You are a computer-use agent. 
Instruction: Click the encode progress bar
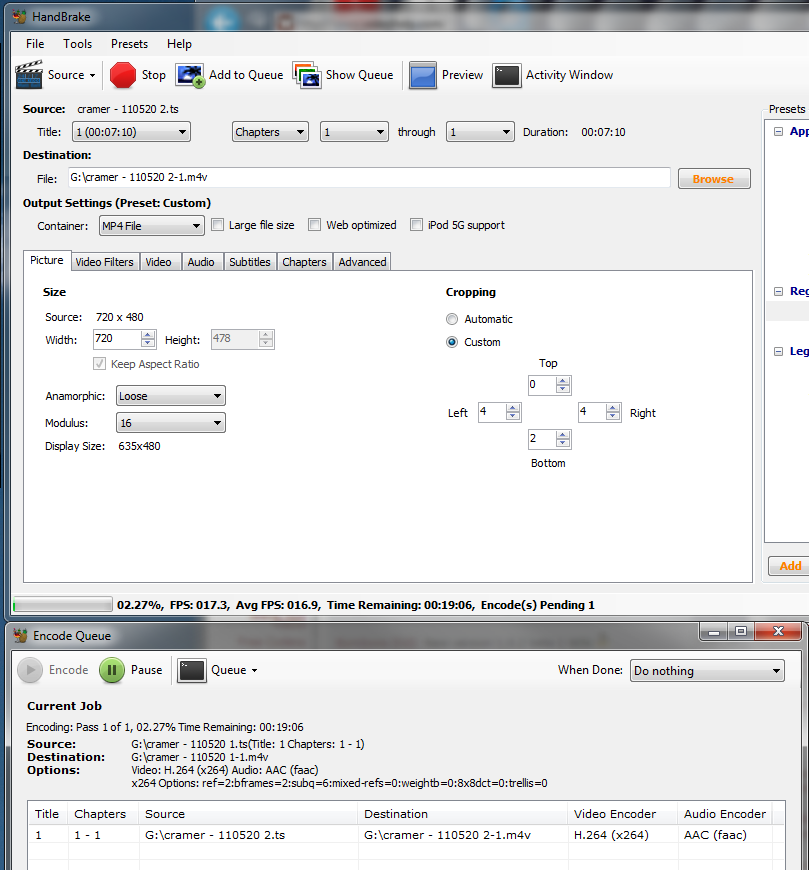63,604
